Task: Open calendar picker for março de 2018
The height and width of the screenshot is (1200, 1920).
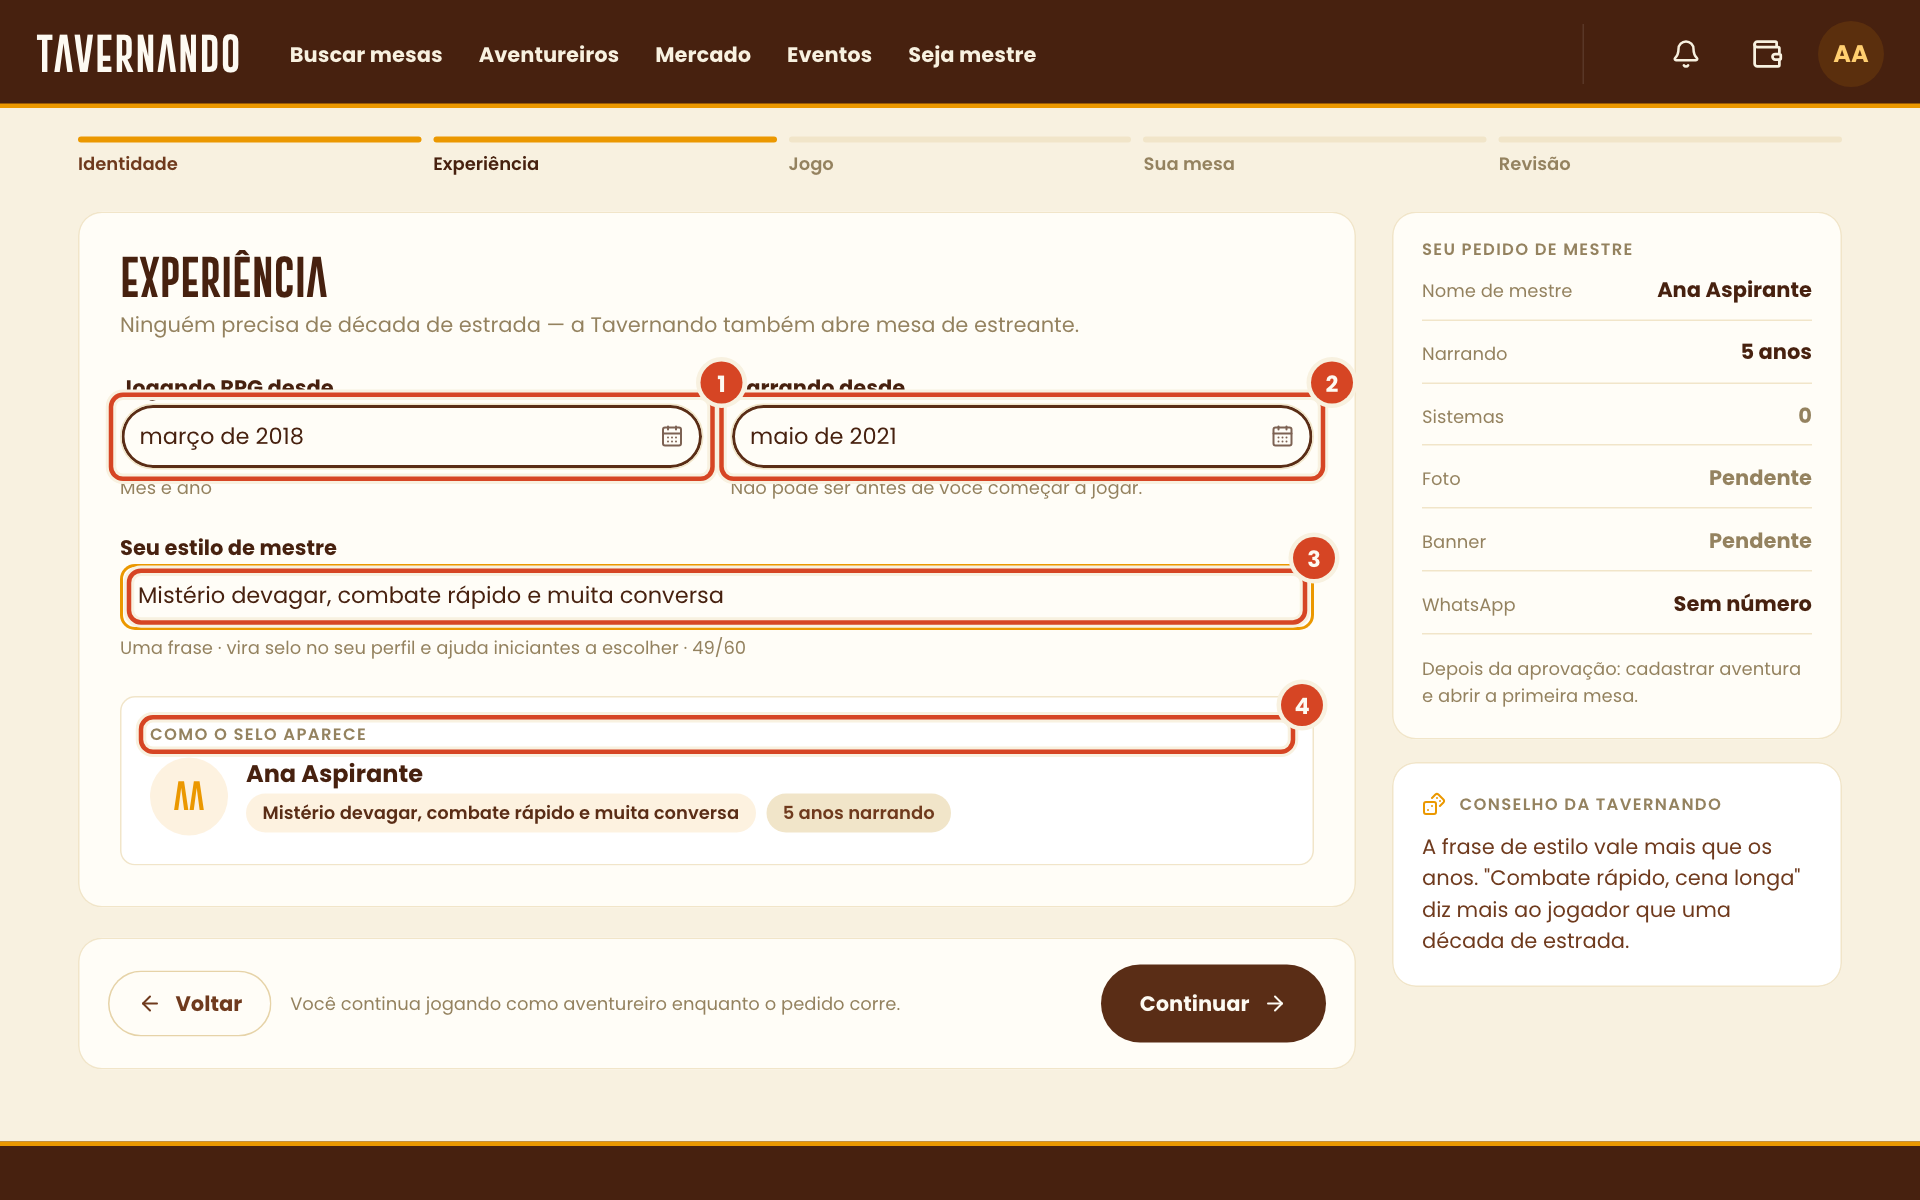Action: (x=672, y=436)
